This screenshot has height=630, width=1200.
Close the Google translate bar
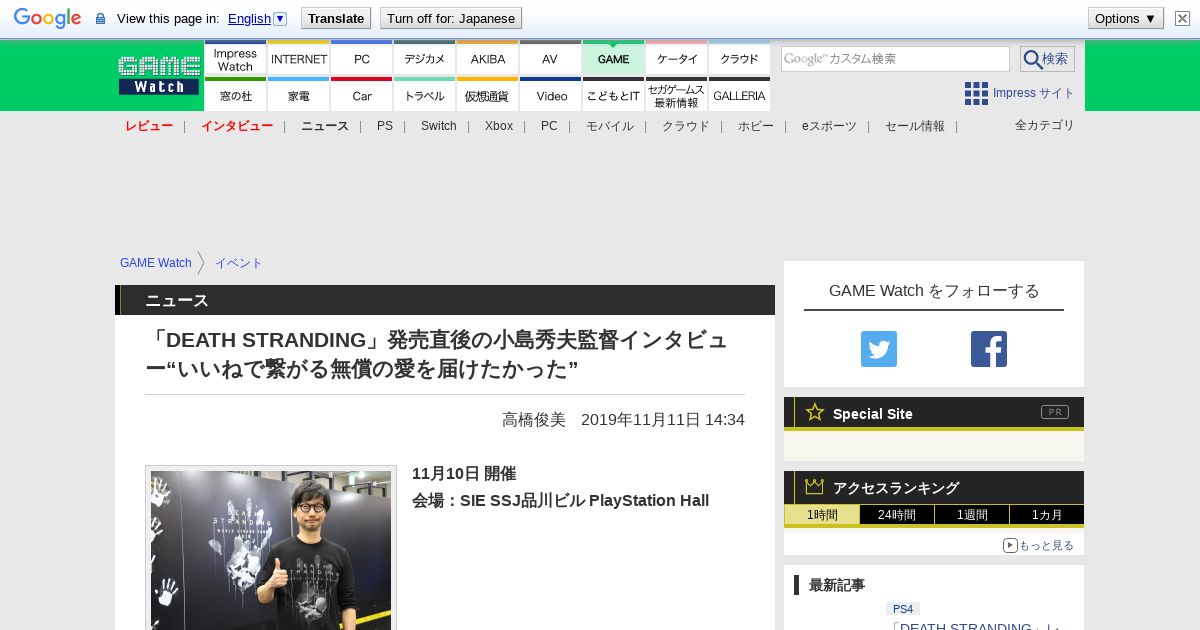tap(1182, 18)
